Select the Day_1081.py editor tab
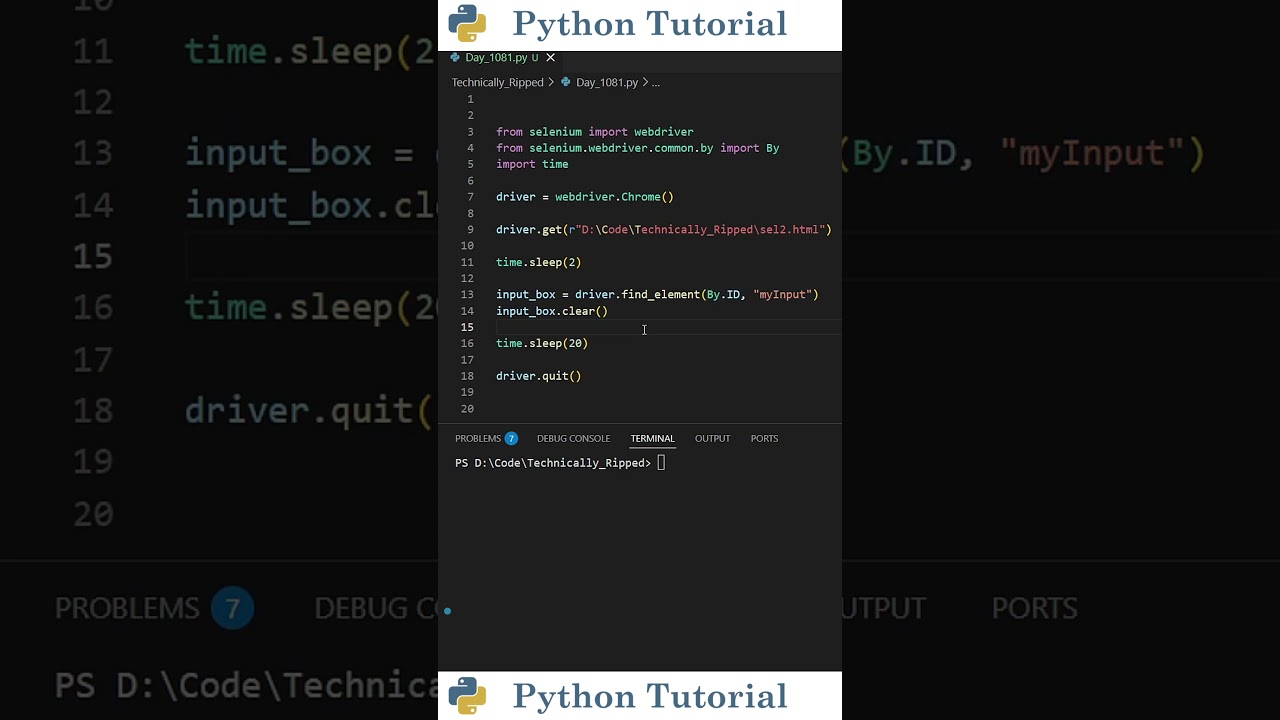This screenshot has height=720, width=1280. pos(502,58)
